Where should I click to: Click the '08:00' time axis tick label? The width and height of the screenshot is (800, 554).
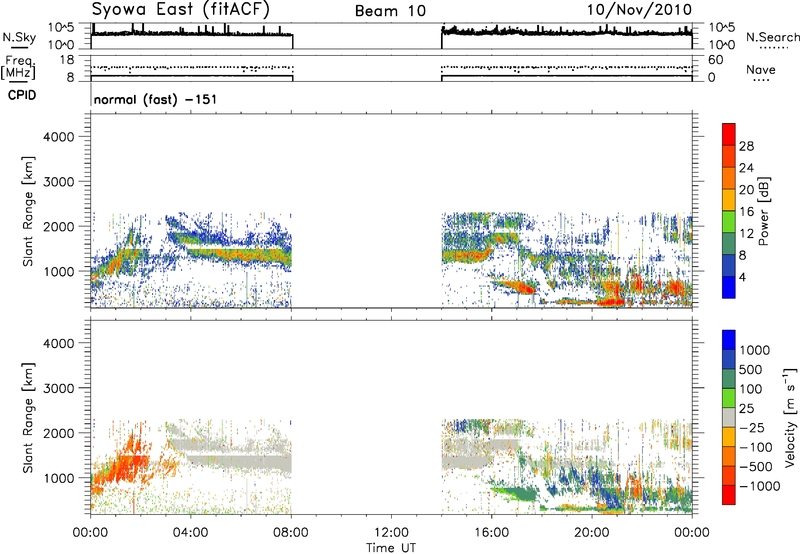tap(291, 533)
